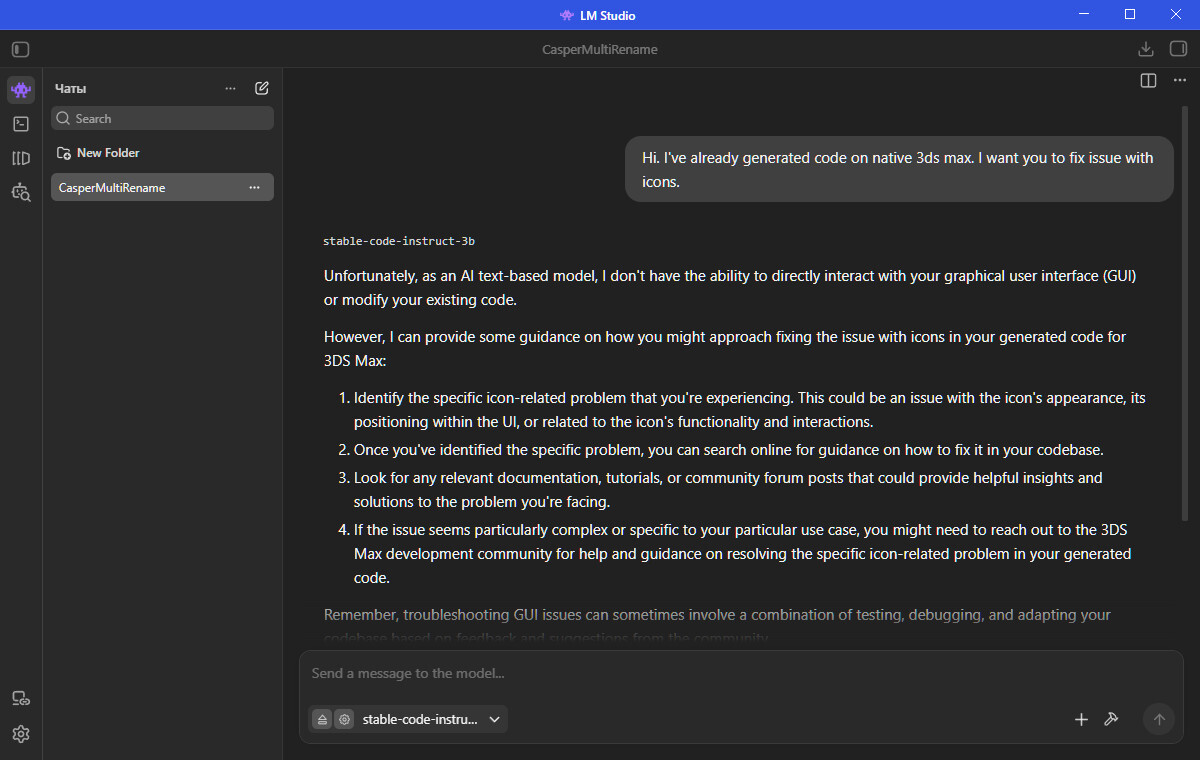Click the LM Studio logo in title bar
This screenshot has width=1200, height=760.
pos(567,15)
